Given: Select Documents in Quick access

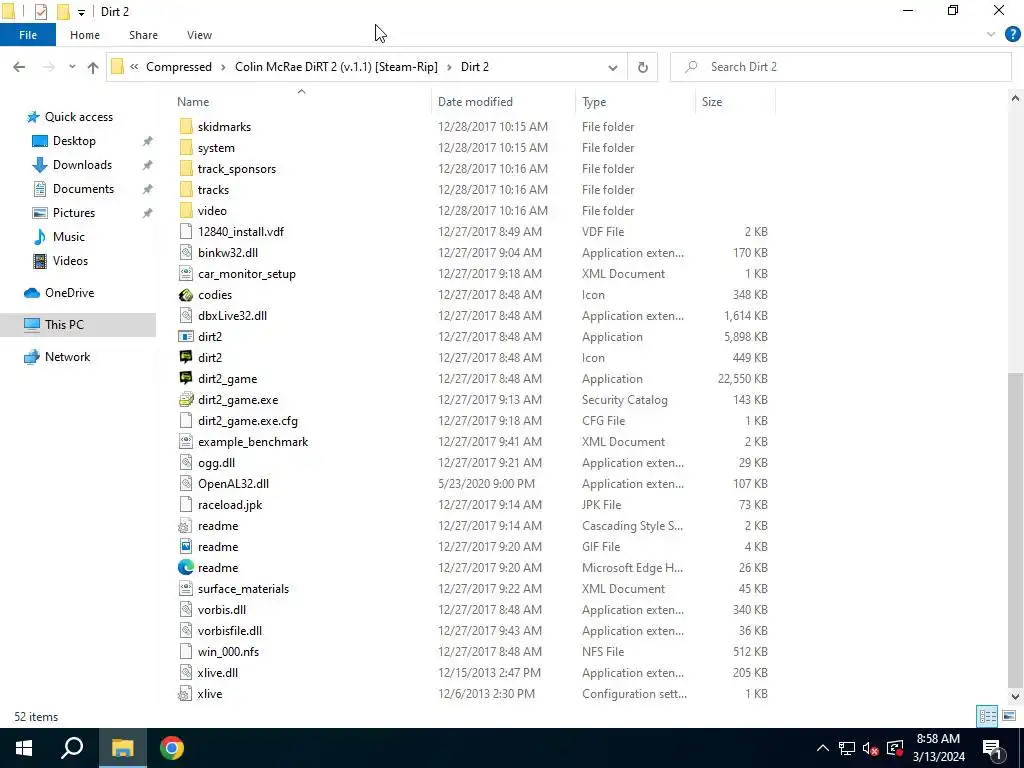Looking at the screenshot, I should 84,189.
